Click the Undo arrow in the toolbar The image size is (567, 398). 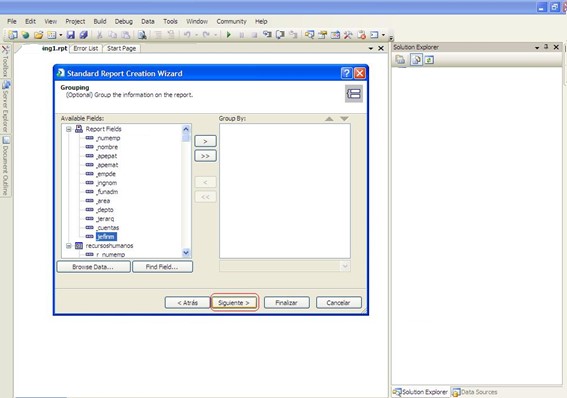coord(187,35)
